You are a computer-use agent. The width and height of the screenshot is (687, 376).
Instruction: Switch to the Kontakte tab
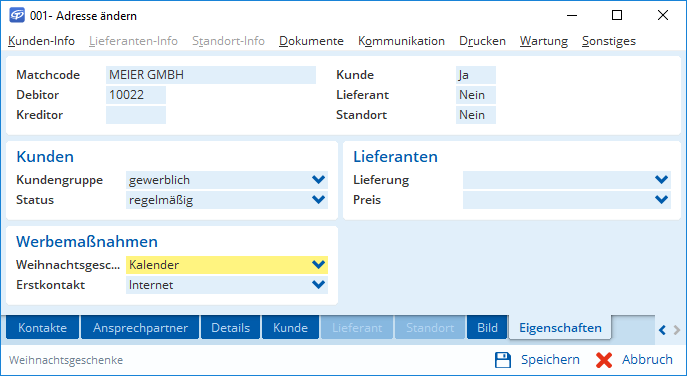pos(42,327)
